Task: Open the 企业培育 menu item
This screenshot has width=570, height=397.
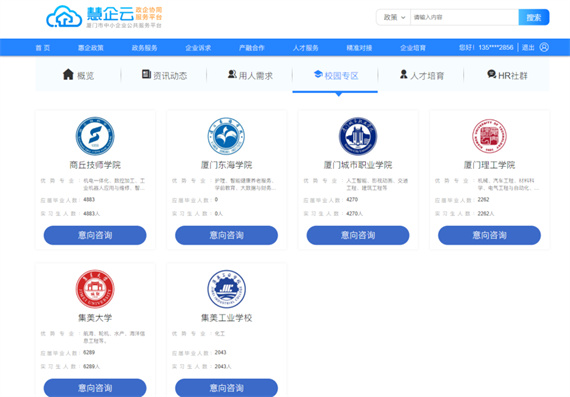Action: point(413,48)
